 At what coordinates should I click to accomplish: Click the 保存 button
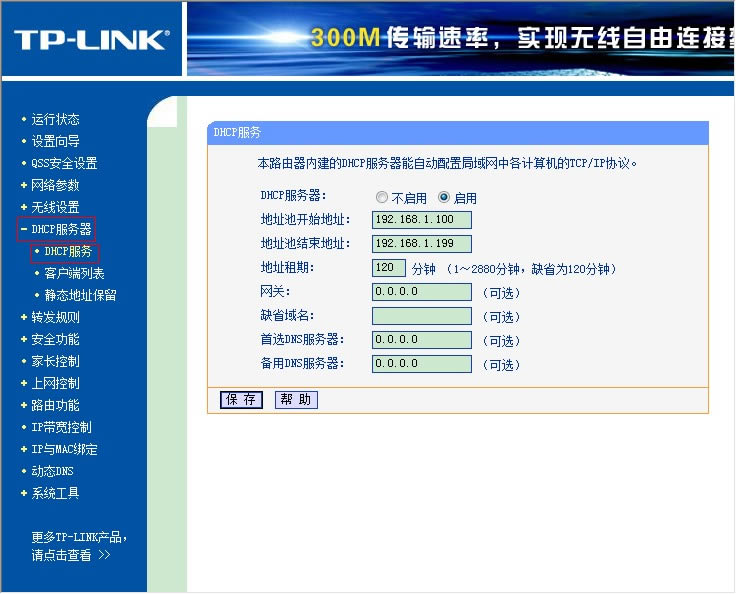tap(241, 400)
